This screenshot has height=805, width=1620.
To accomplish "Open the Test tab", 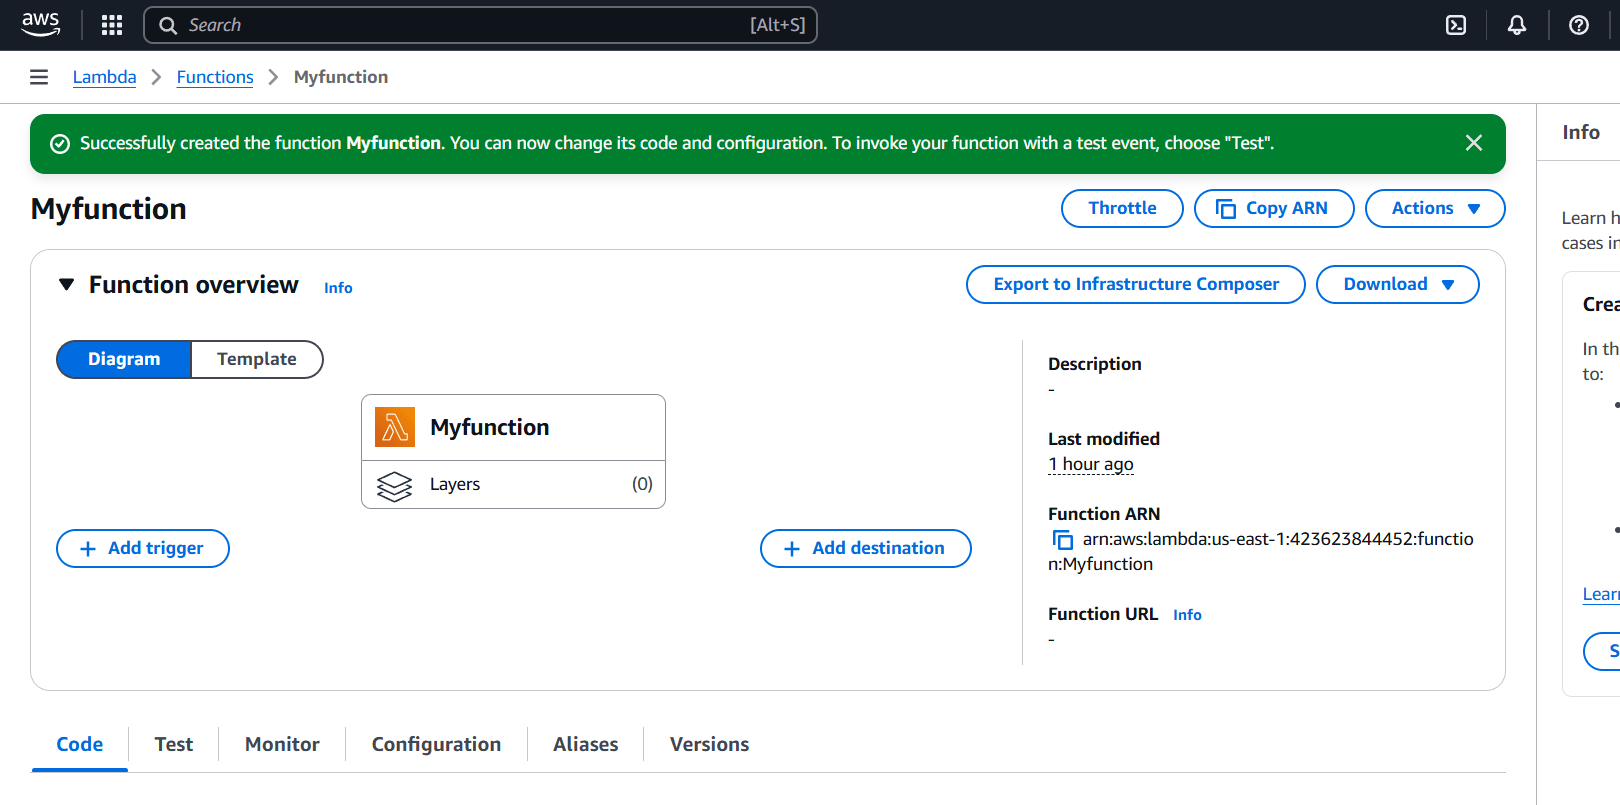I will coord(174,744).
